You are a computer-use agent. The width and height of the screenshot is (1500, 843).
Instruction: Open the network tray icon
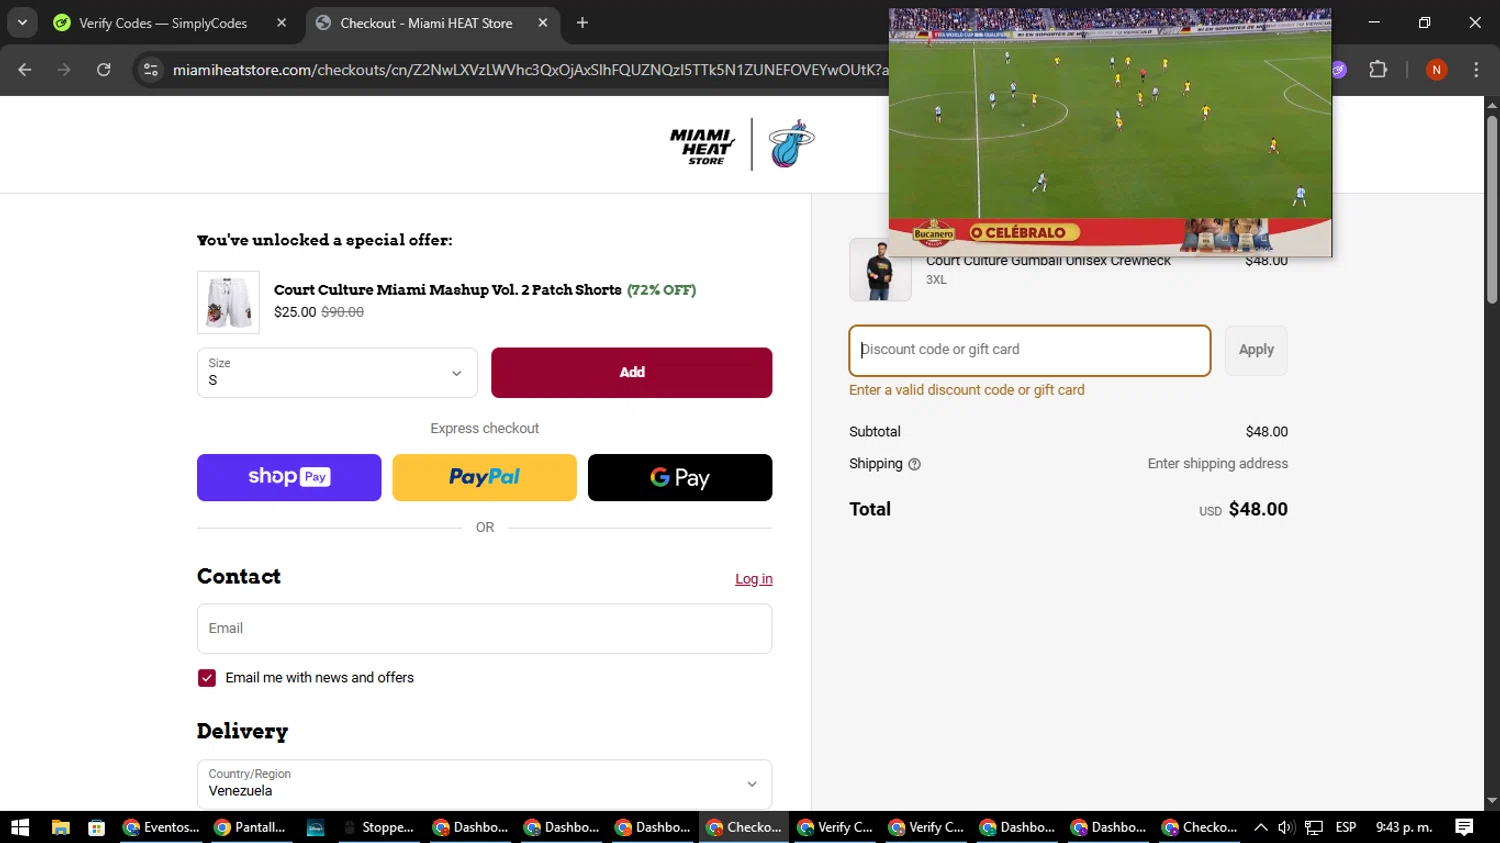pos(1314,827)
